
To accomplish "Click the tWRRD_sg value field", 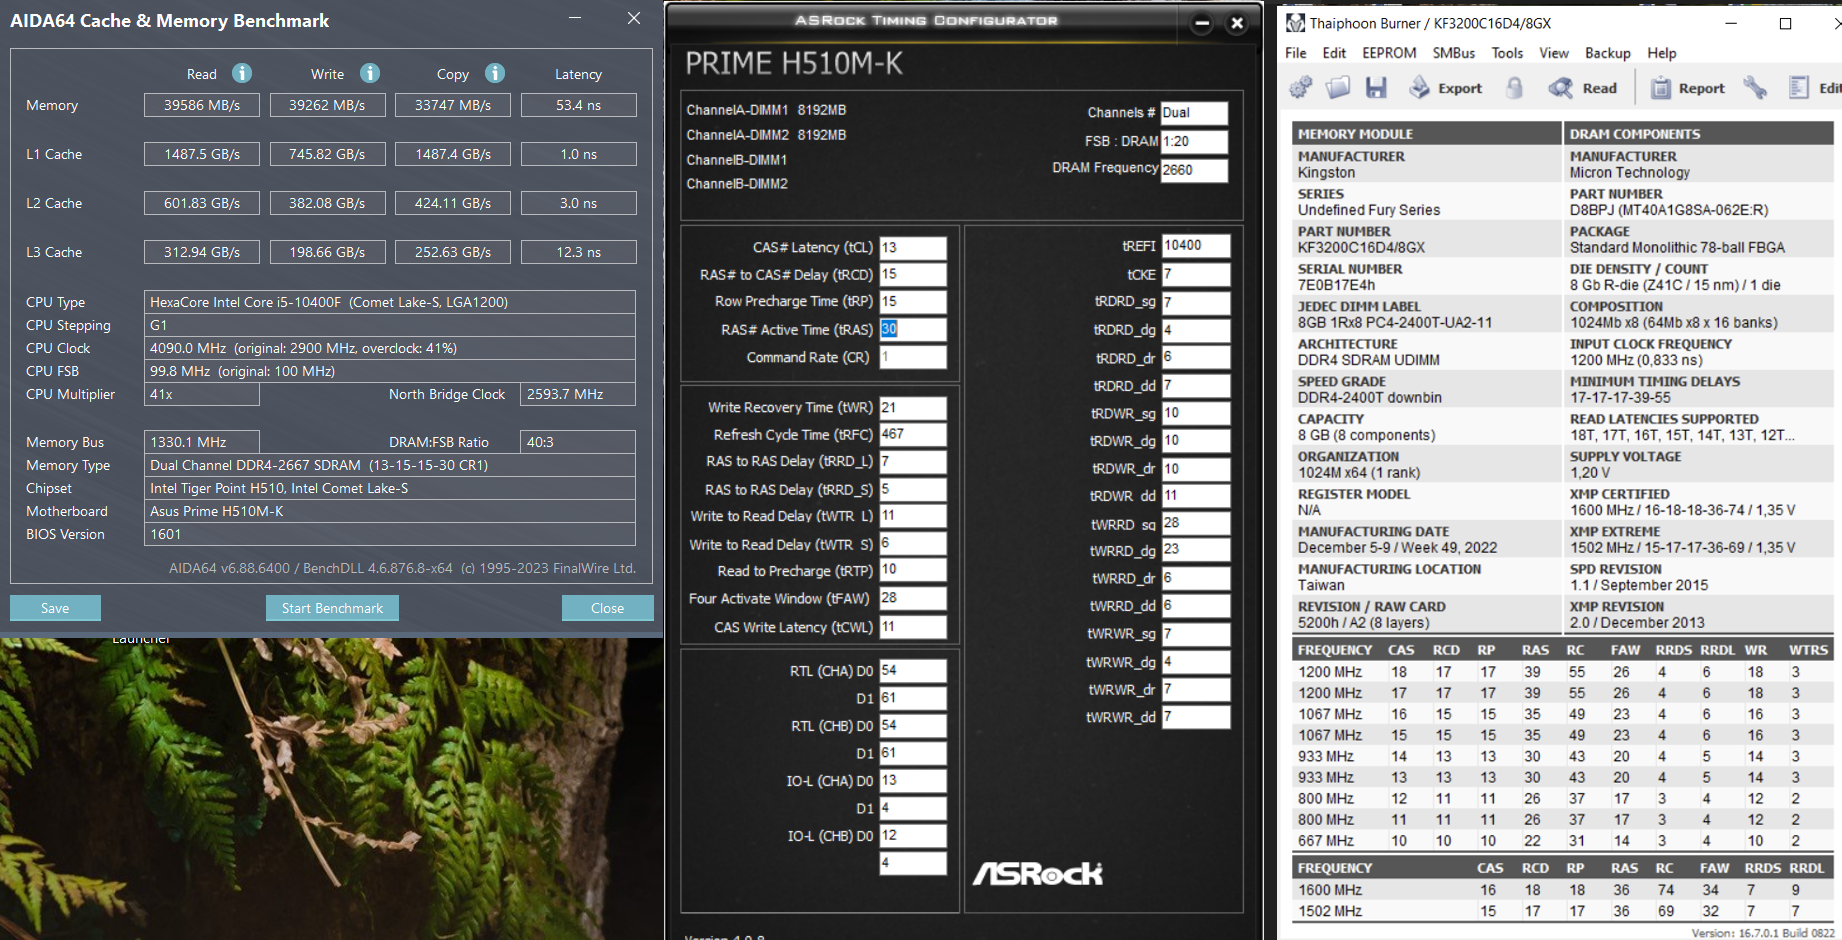I will [x=1196, y=523].
